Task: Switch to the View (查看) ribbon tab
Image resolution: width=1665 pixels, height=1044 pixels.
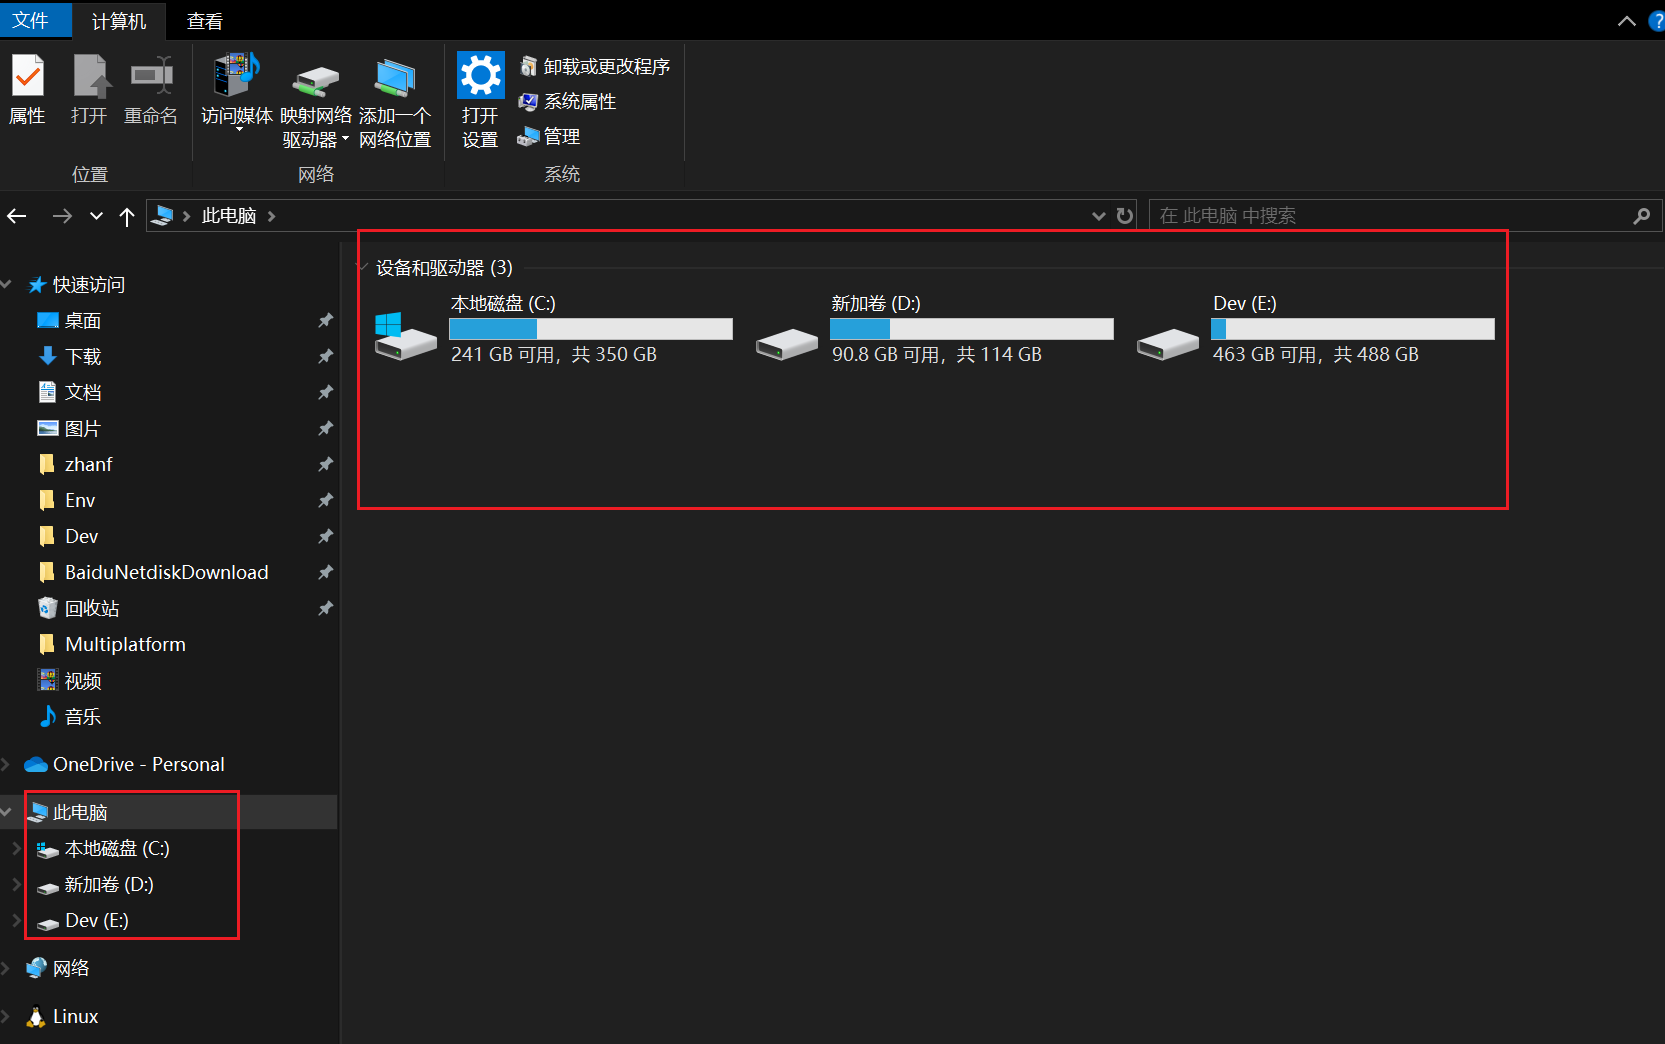Action: (x=205, y=21)
